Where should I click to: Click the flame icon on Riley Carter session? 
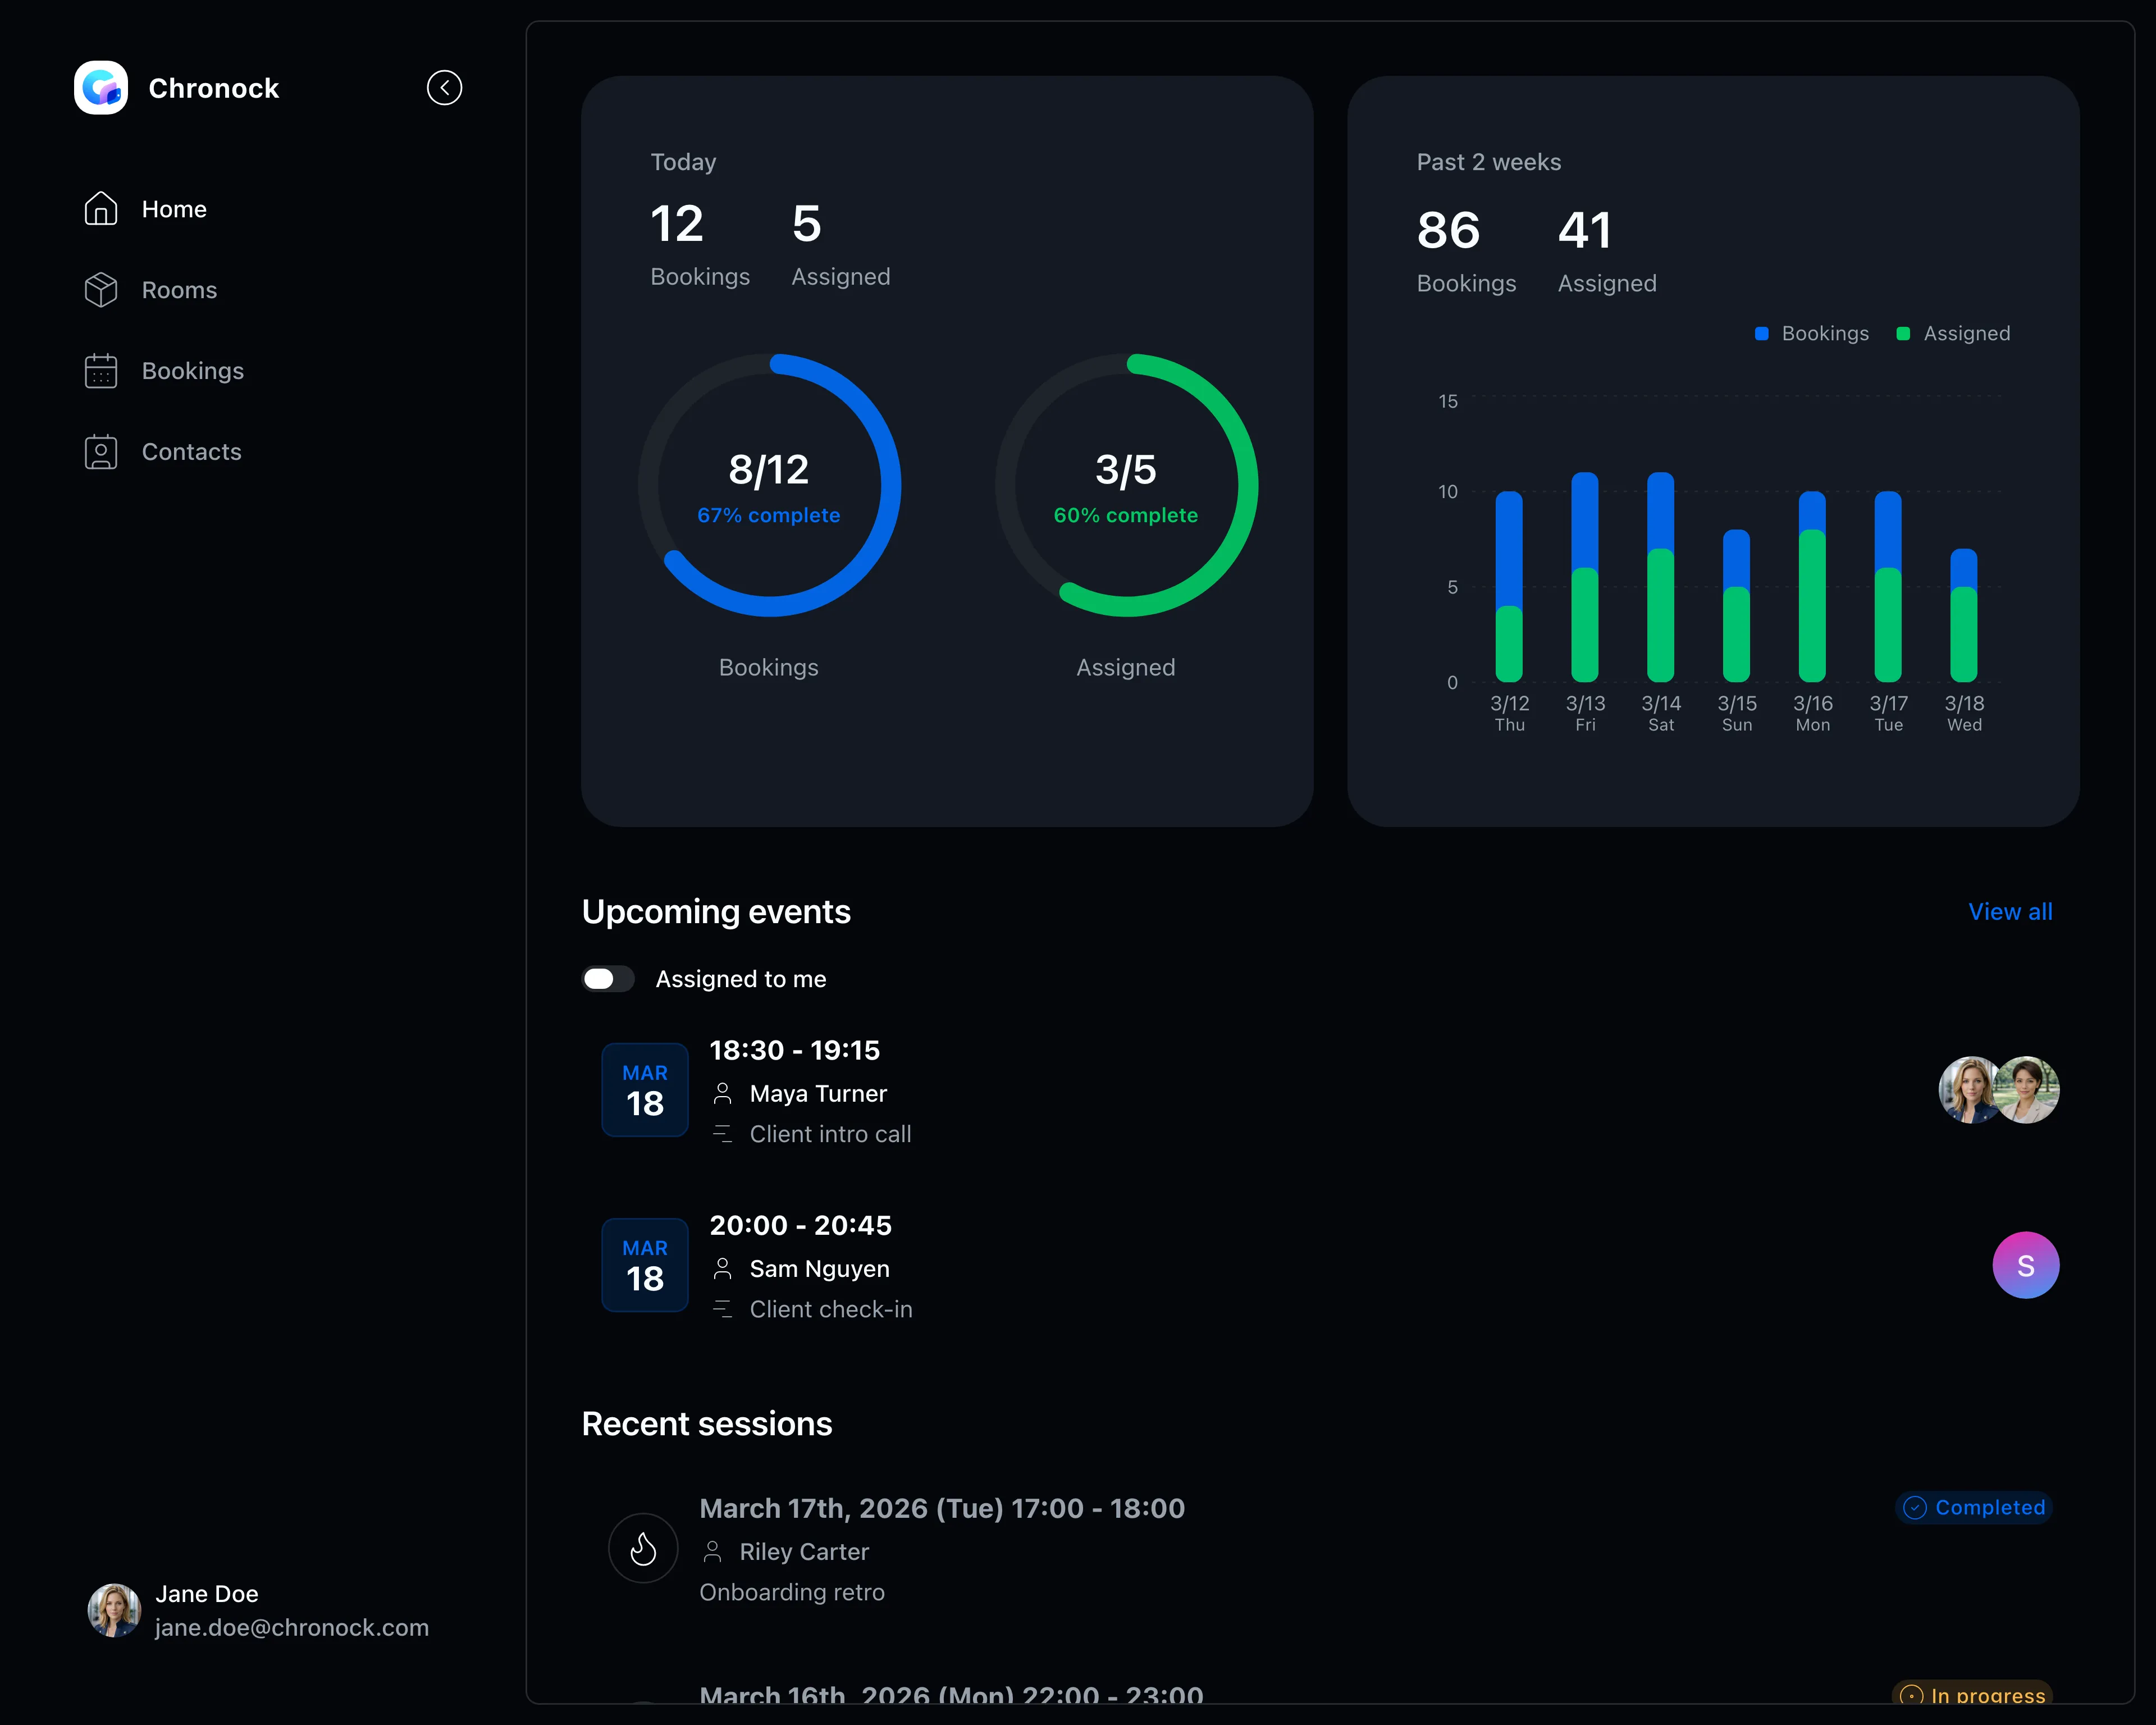coord(643,1548)
